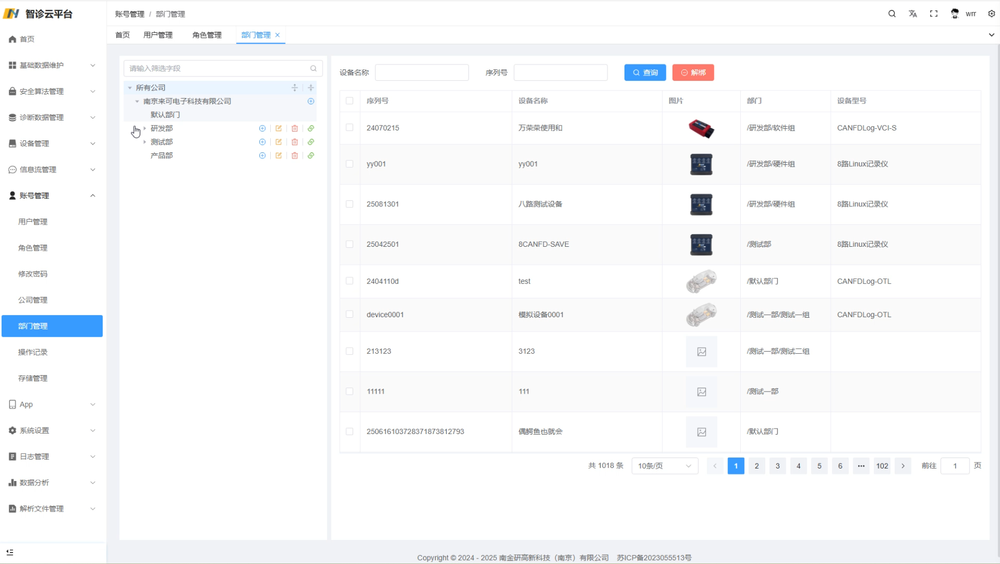
Task: Open the language translation icon in header
Action: [913, 14]
